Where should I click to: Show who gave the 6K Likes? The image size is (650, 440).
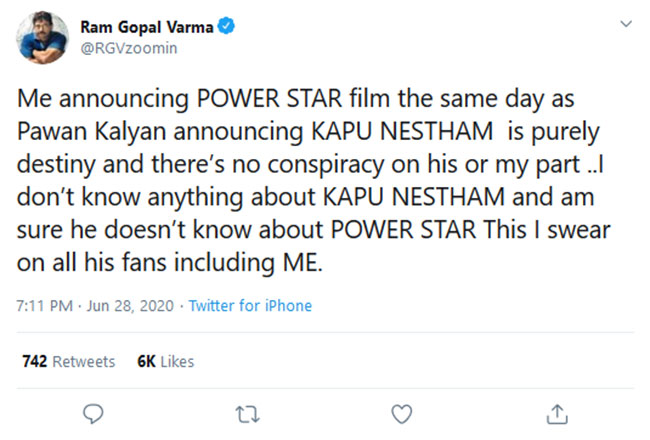coord(165,361)
